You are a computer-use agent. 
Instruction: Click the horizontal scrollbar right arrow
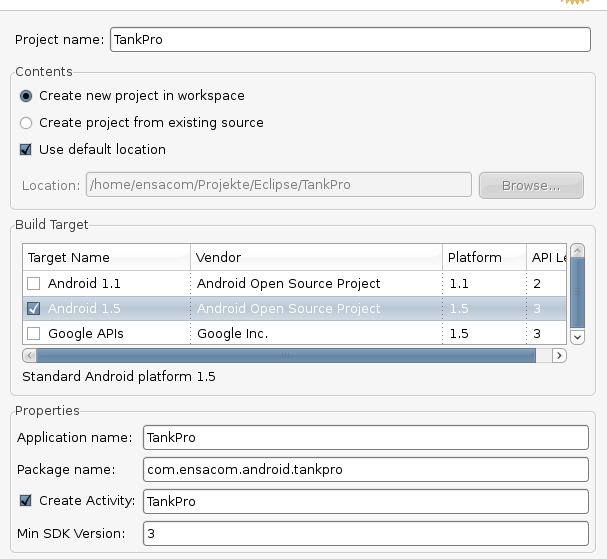(560, 355)
